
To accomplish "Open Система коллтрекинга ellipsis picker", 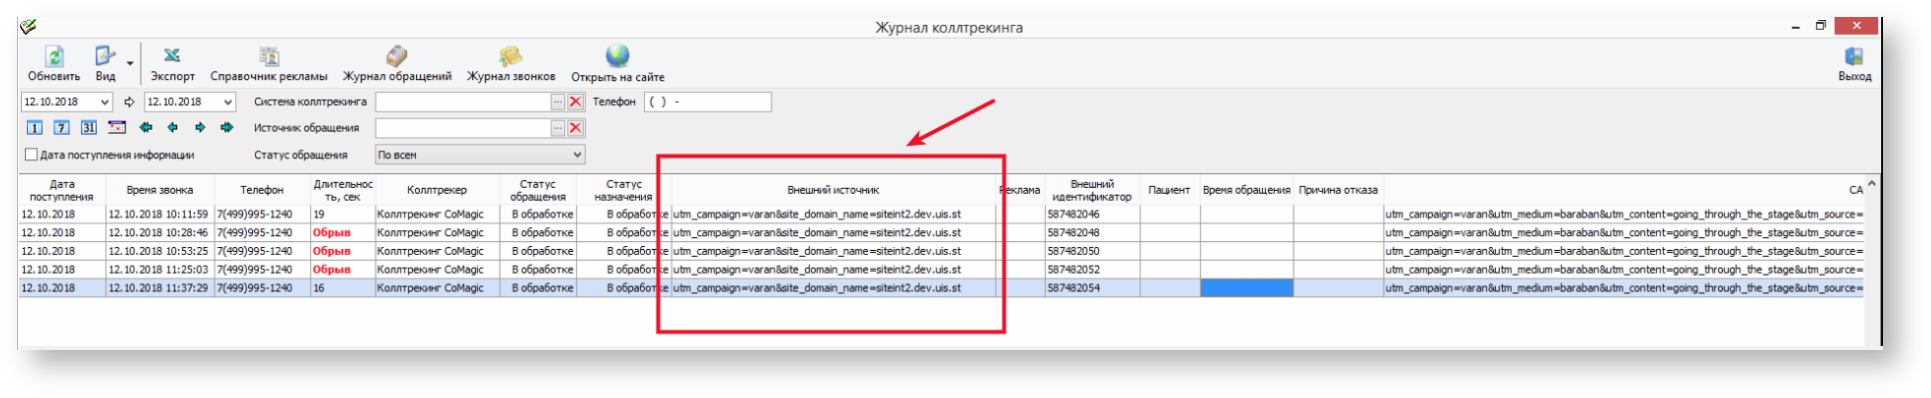I will pyautogui.click(x=558, y=102).
